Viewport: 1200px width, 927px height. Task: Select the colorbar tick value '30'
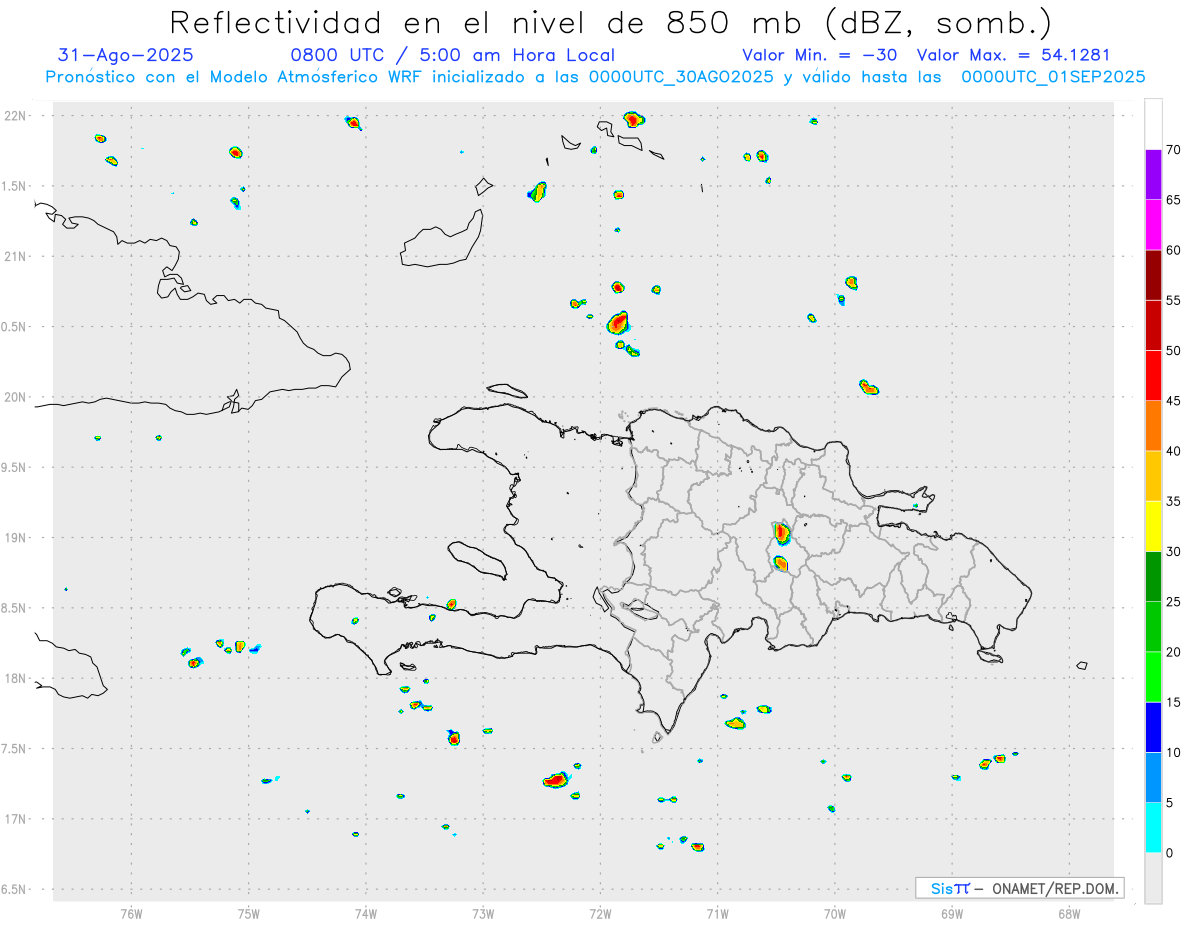click(x=1174, y=552)
